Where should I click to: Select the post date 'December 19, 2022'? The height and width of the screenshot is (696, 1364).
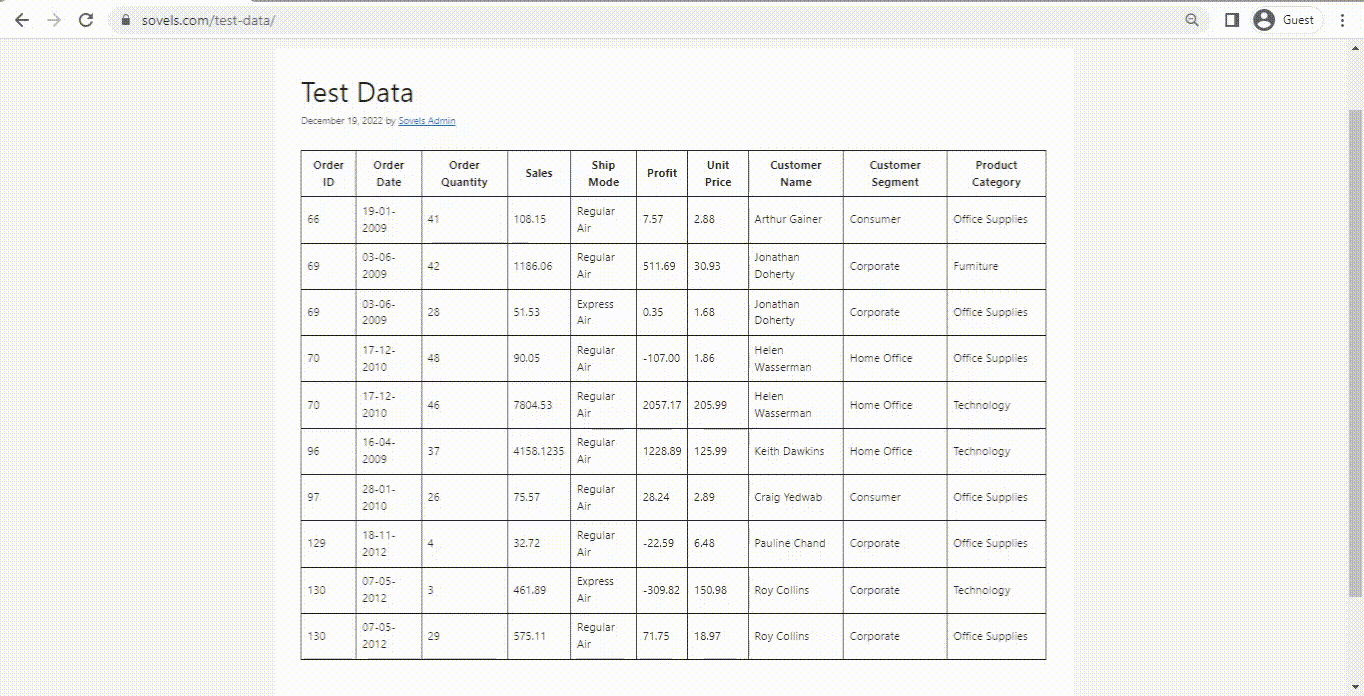[341, 121]
